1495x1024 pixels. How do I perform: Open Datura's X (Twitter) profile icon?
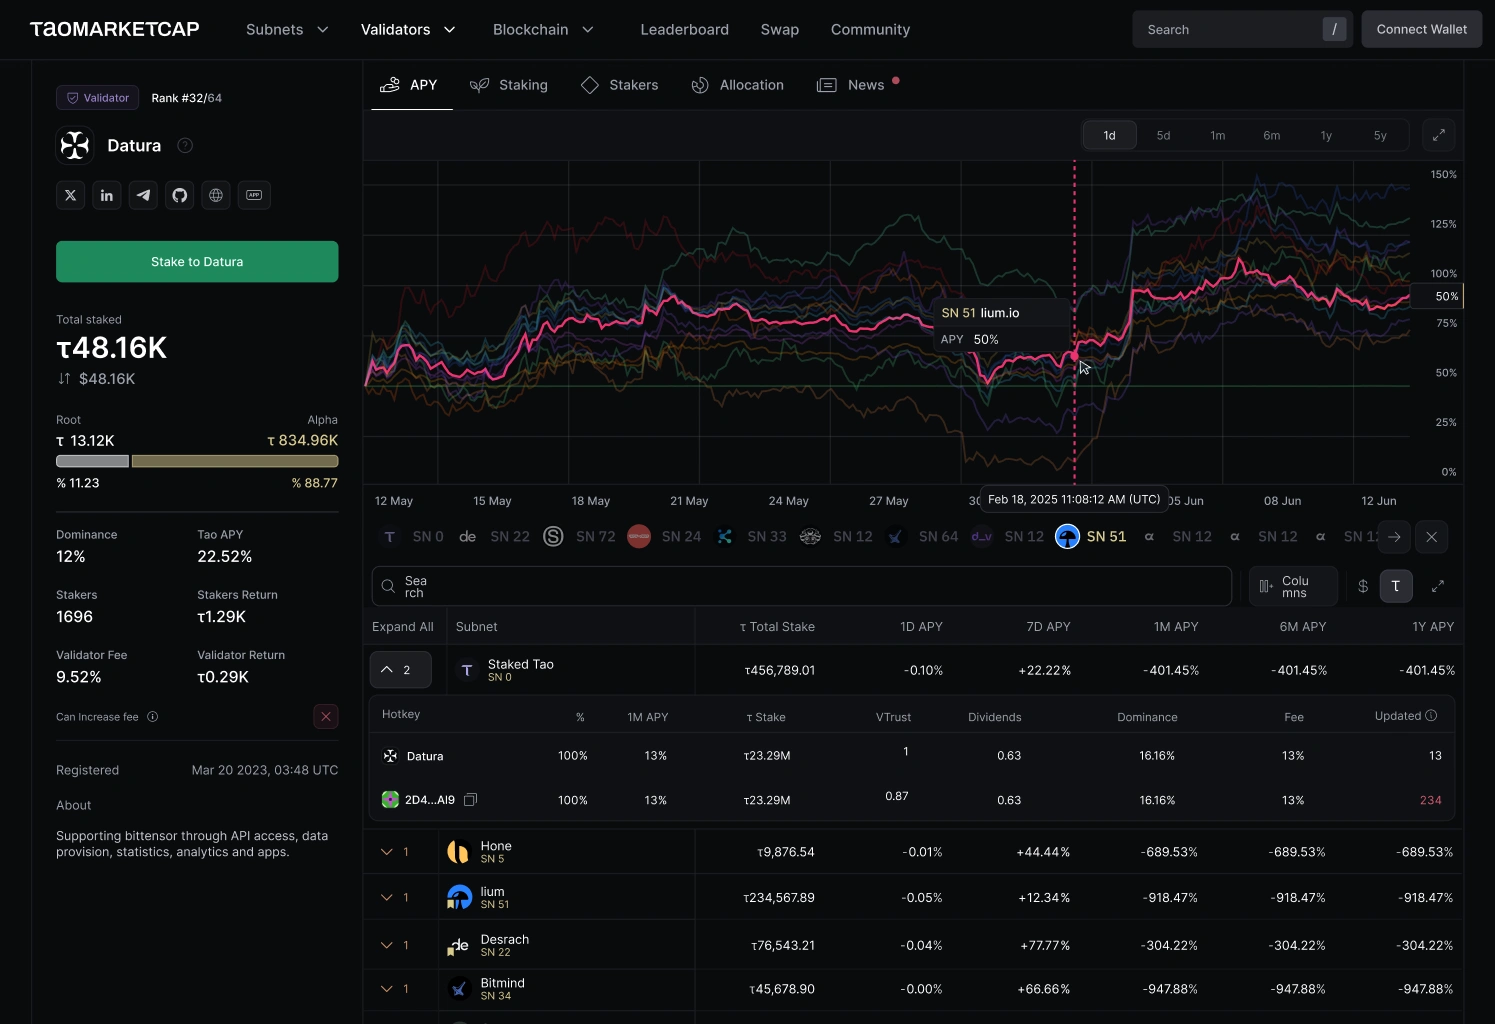[70, 195]
